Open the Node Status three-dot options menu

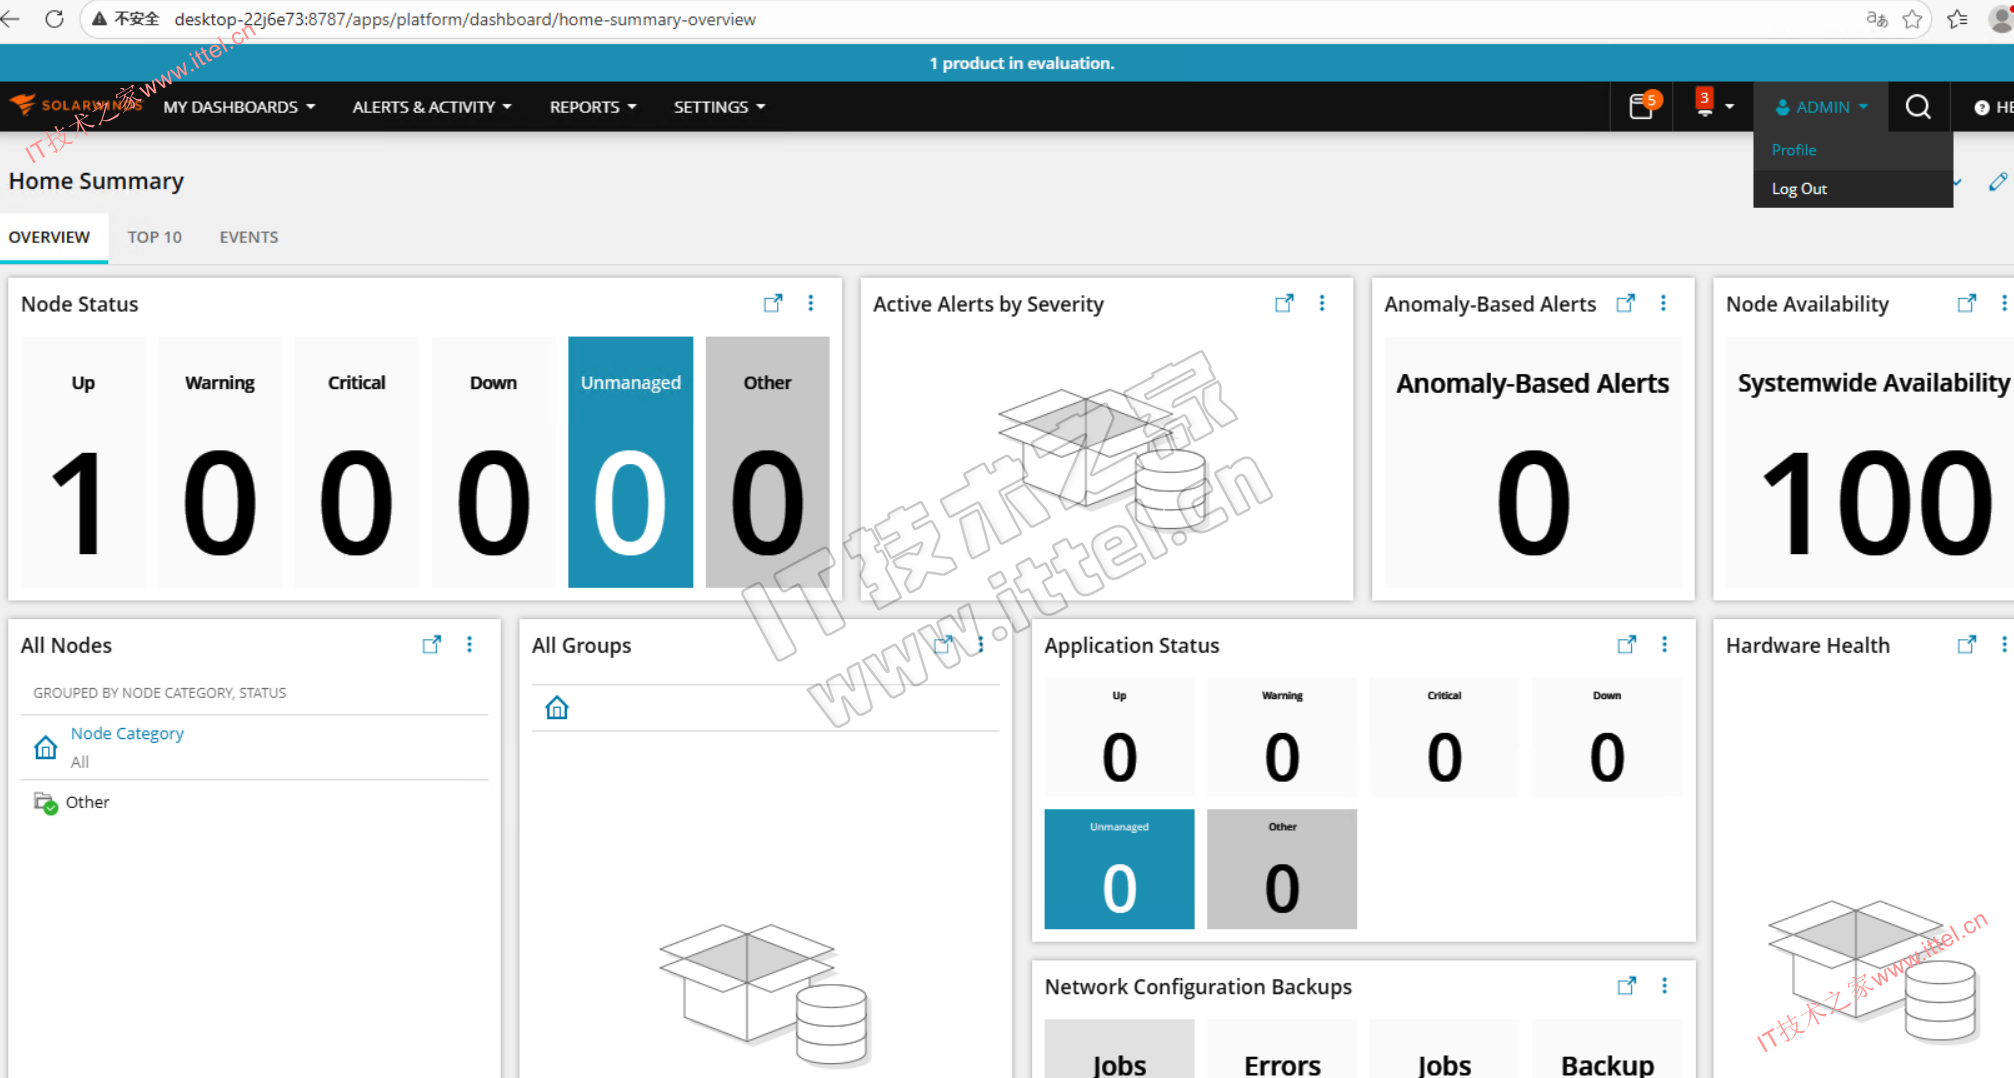pos(811,303)
